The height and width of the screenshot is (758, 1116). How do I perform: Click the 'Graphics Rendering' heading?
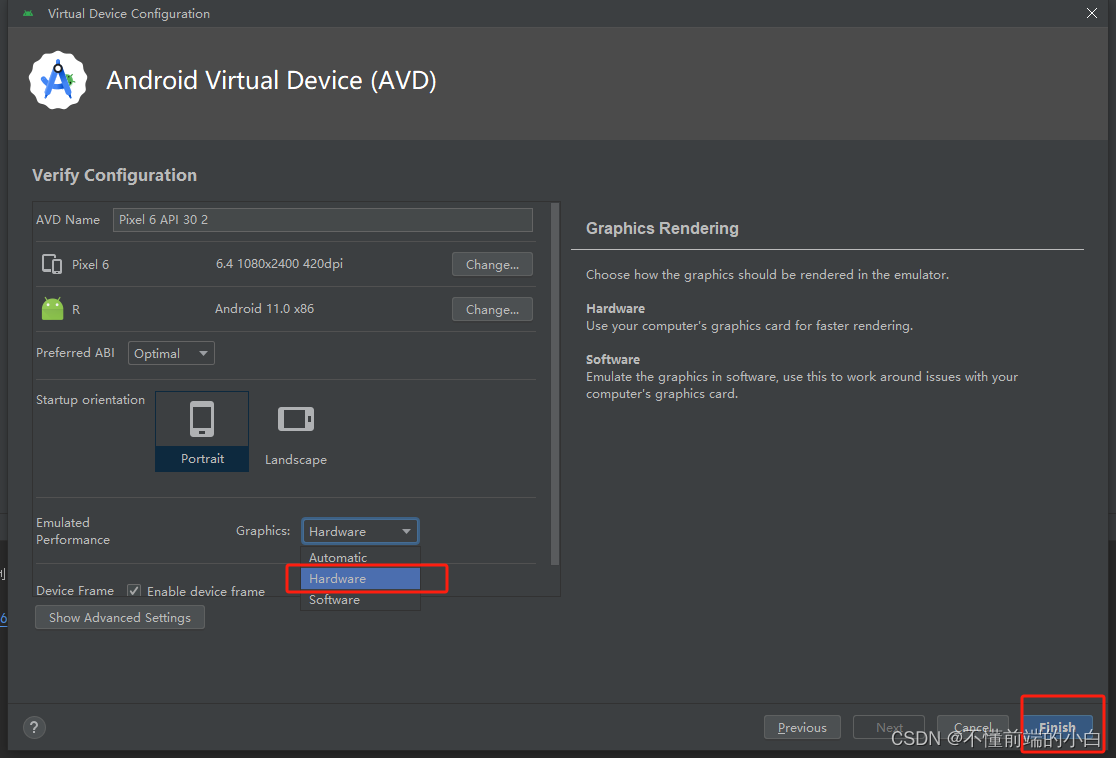662,228
